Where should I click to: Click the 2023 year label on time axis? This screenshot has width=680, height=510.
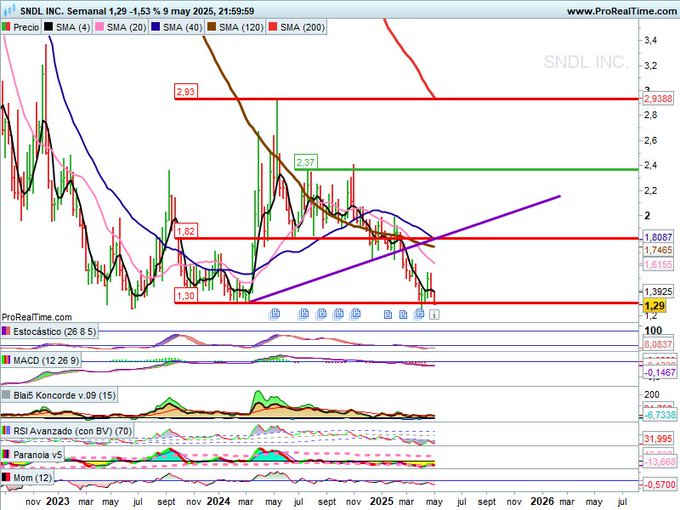click(x=57, y=501)
